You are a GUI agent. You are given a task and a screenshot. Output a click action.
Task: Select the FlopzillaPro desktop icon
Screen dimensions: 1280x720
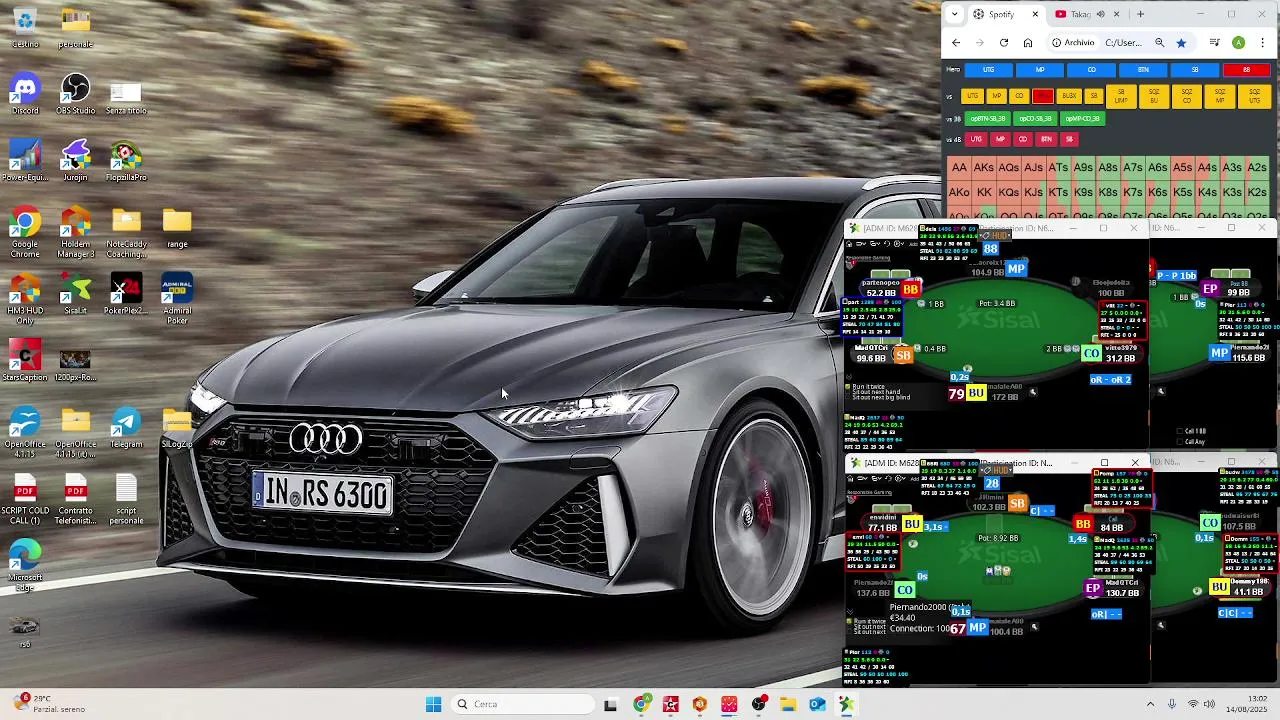tap(126, 162)
